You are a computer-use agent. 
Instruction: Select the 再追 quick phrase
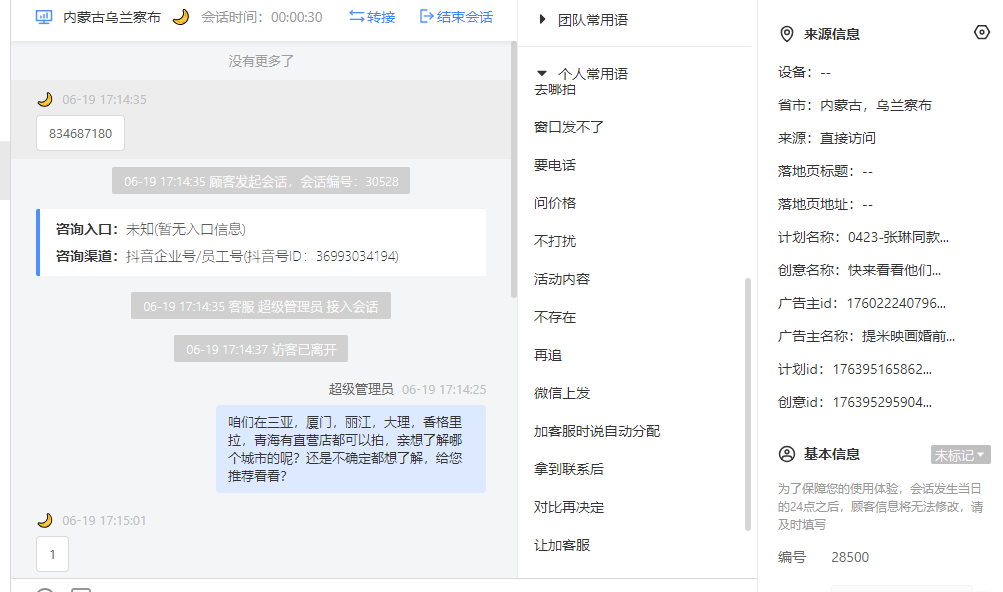click(548, 355)
